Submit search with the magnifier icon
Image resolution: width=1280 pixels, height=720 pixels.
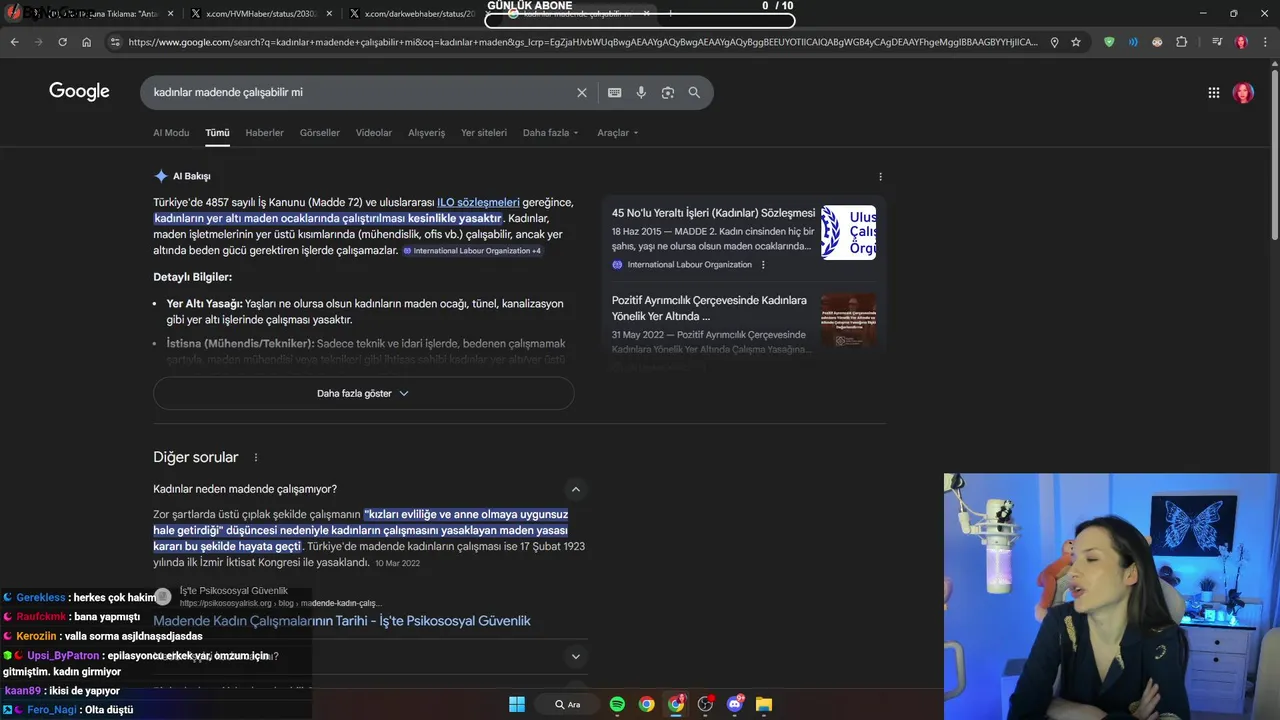tap(694, 92)
